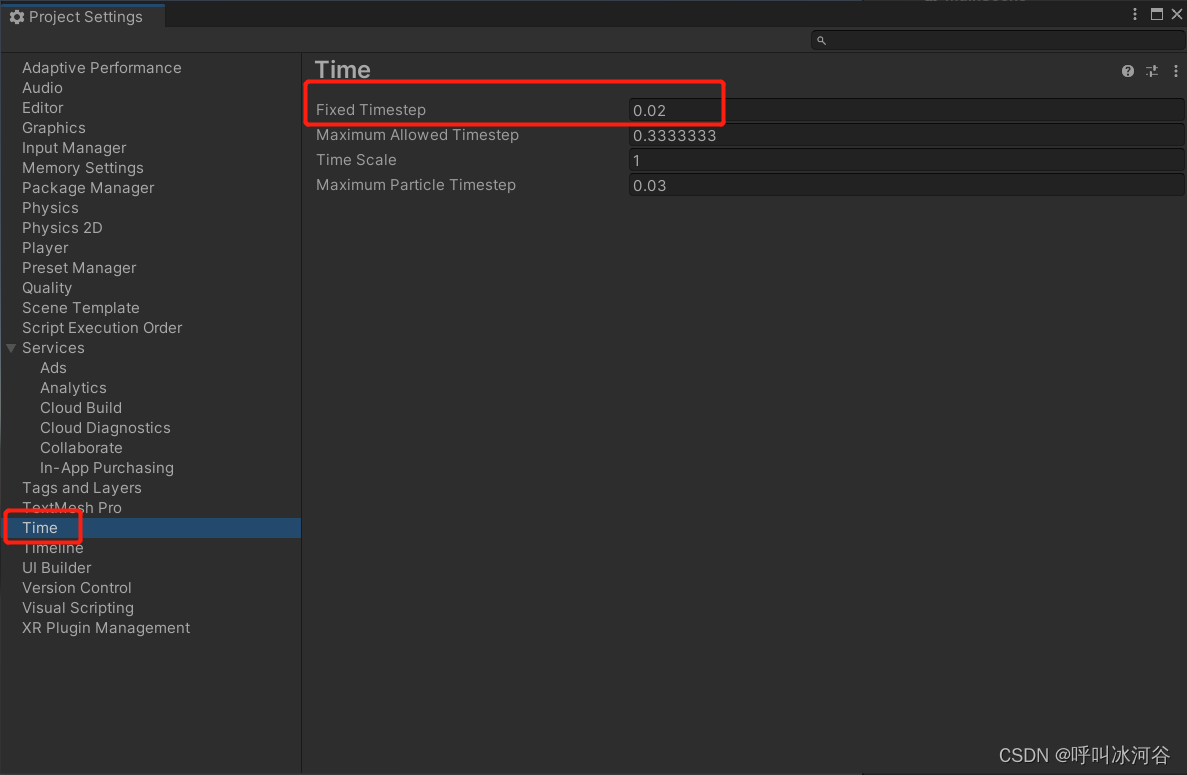Open the Project Settings window kebab menu
This screenshot has height=775, width=1187.
tap(1134, 14)
